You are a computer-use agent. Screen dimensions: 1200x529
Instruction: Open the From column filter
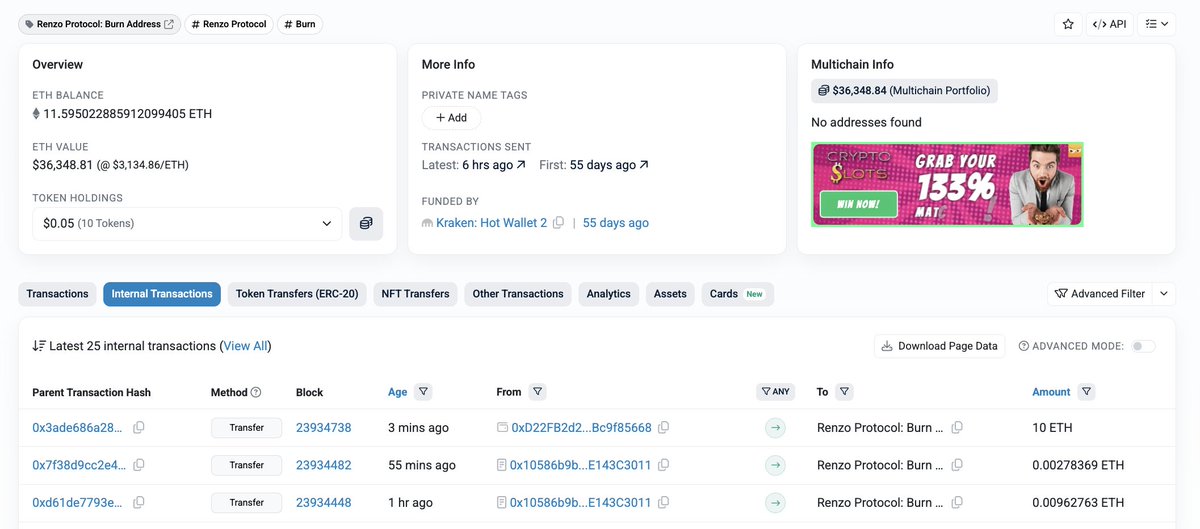point(538,392)
